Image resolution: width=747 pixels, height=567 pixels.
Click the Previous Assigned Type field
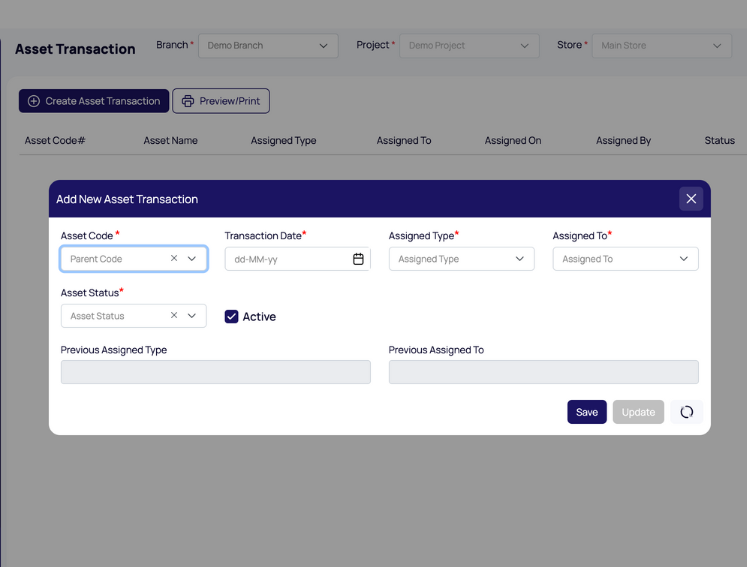(215, 372)
